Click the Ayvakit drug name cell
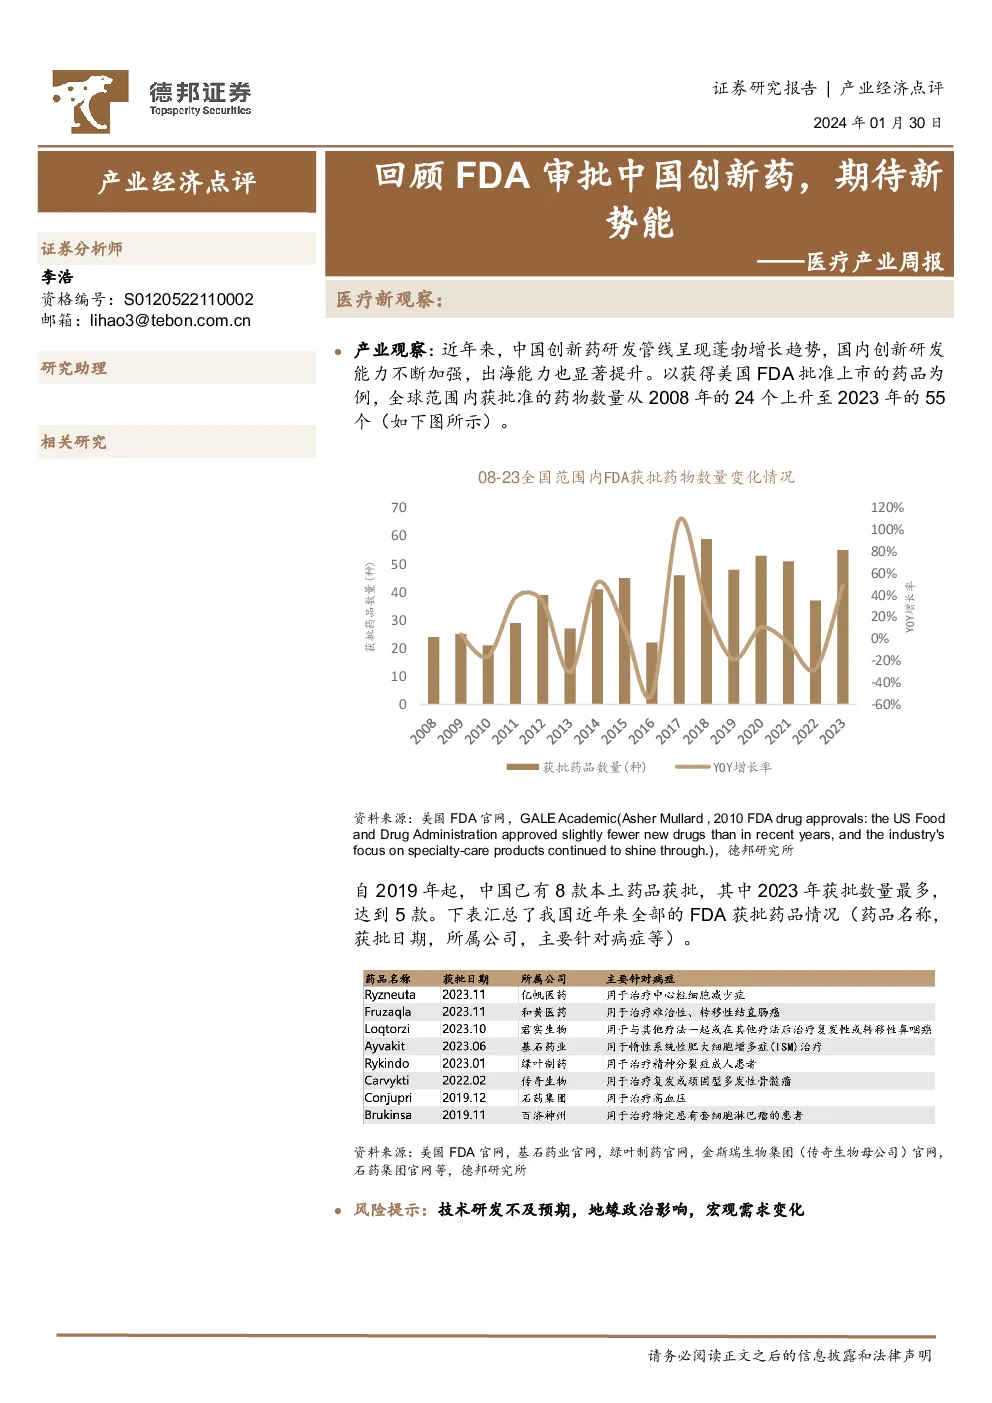 (385, 1047)
